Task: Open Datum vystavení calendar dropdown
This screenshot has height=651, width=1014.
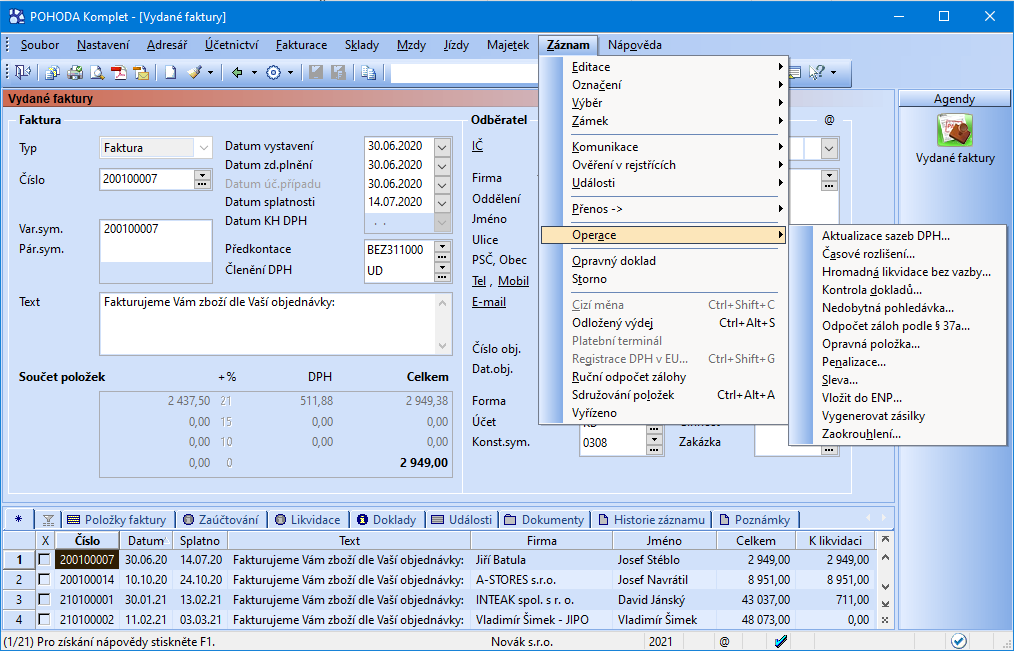Action: point(442,147)
